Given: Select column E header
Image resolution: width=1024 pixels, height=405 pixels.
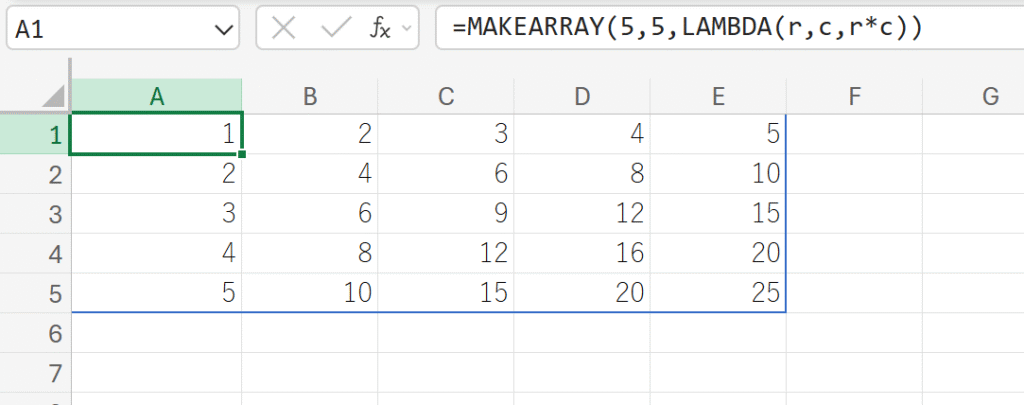Looking at the screenshot, I should [x=717, y=96].
